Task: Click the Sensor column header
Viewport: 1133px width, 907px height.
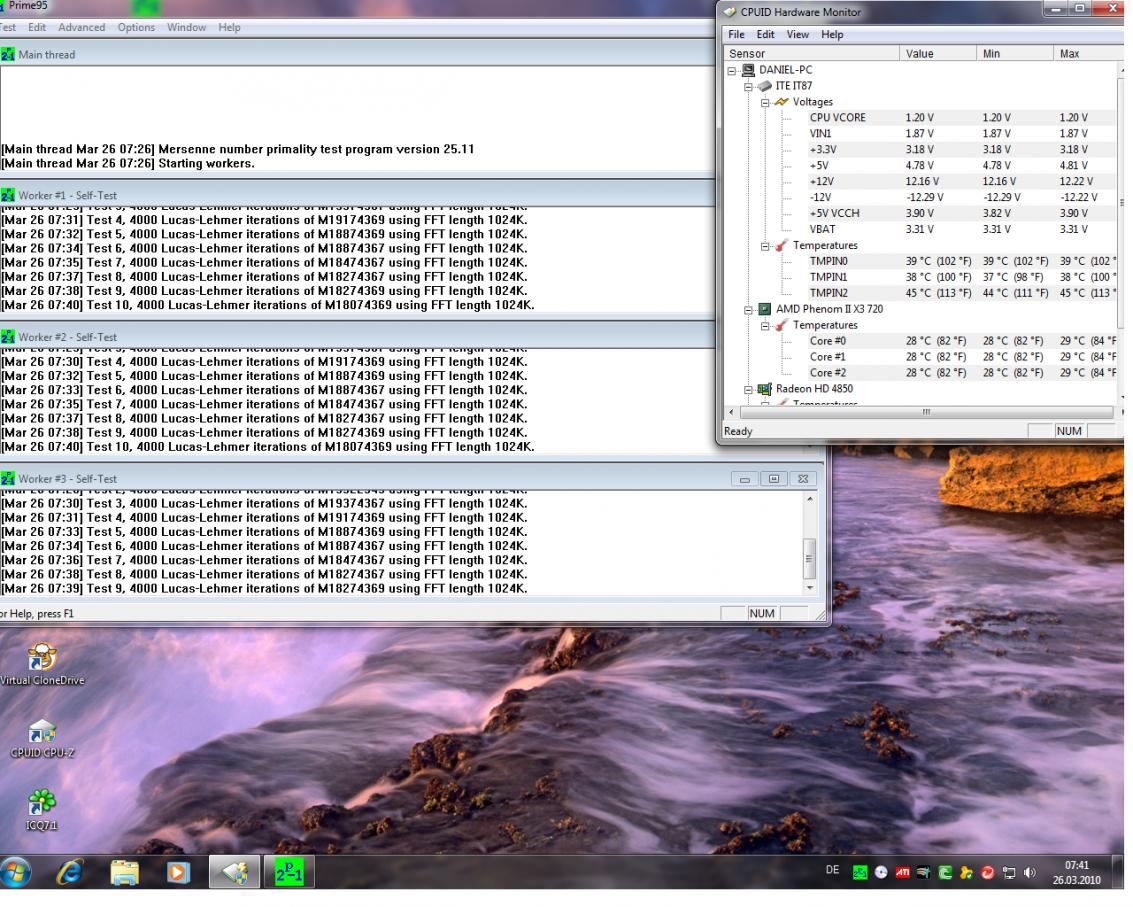Action: point(811,53)
